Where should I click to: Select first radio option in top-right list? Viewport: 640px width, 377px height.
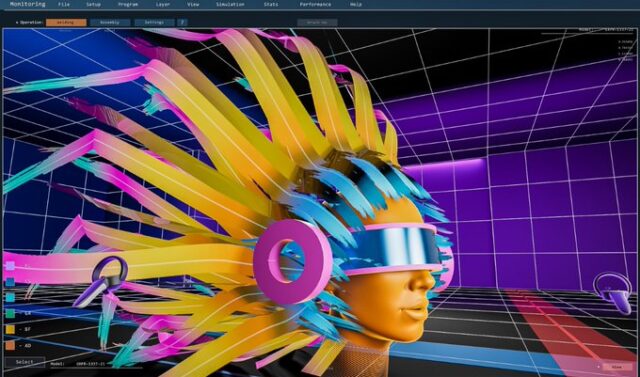[x=619, y=42]
